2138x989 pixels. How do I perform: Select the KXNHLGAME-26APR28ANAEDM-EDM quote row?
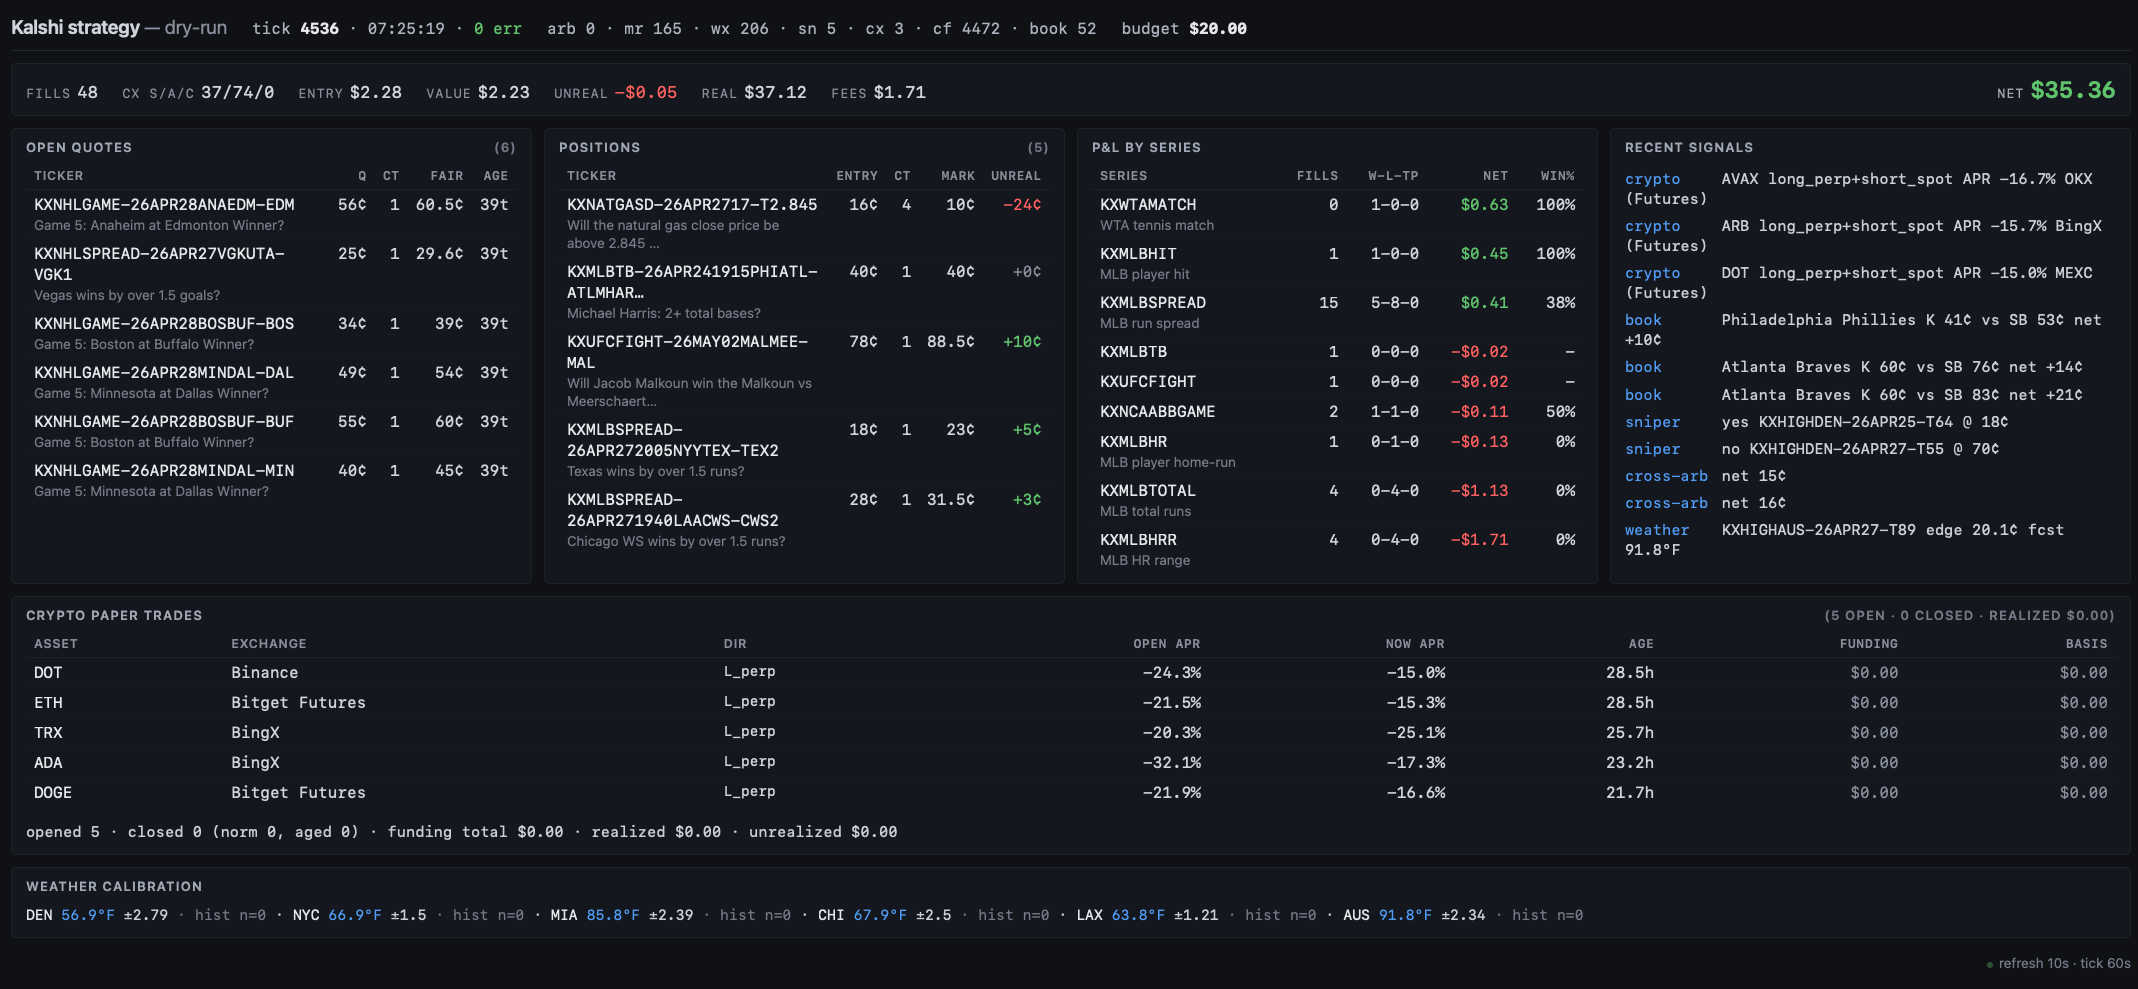[271, 214]
